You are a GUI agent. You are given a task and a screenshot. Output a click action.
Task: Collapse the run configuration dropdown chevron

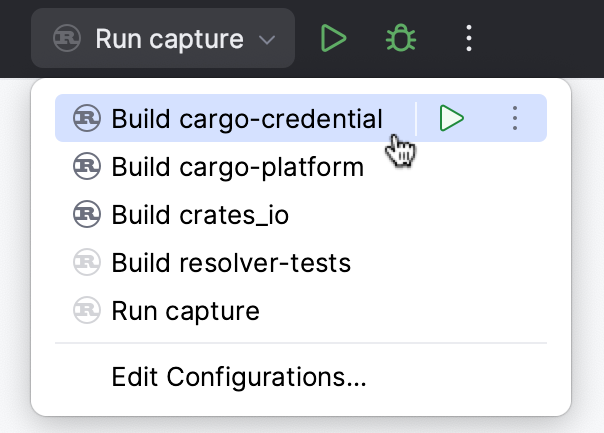pos(267,40)
